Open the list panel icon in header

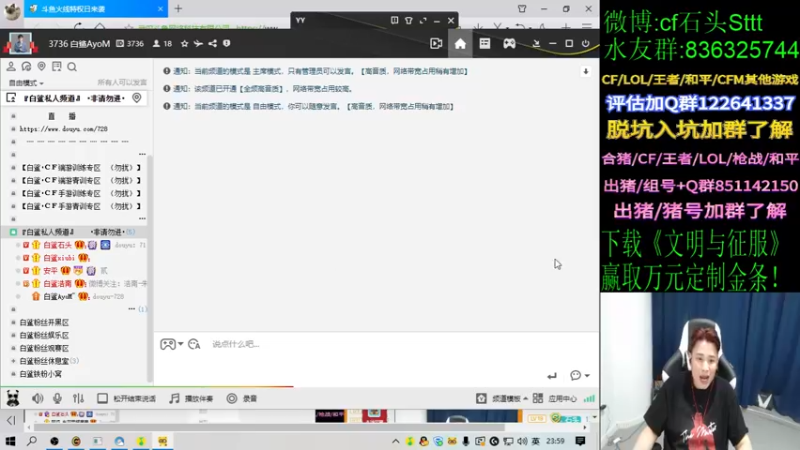tap(484, 44)
